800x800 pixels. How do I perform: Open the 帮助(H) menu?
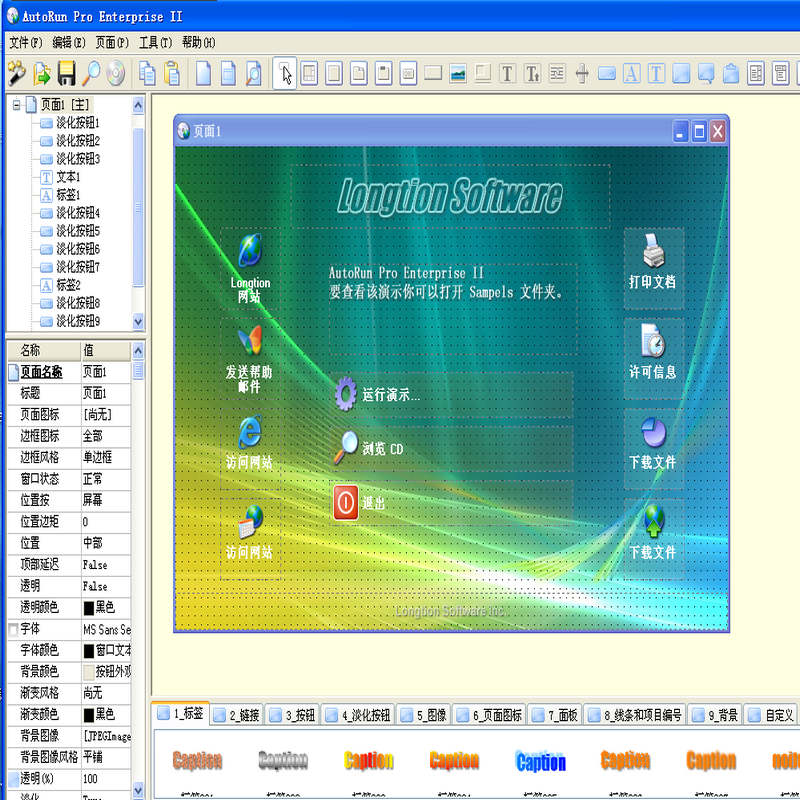click(x=199, y=42)
